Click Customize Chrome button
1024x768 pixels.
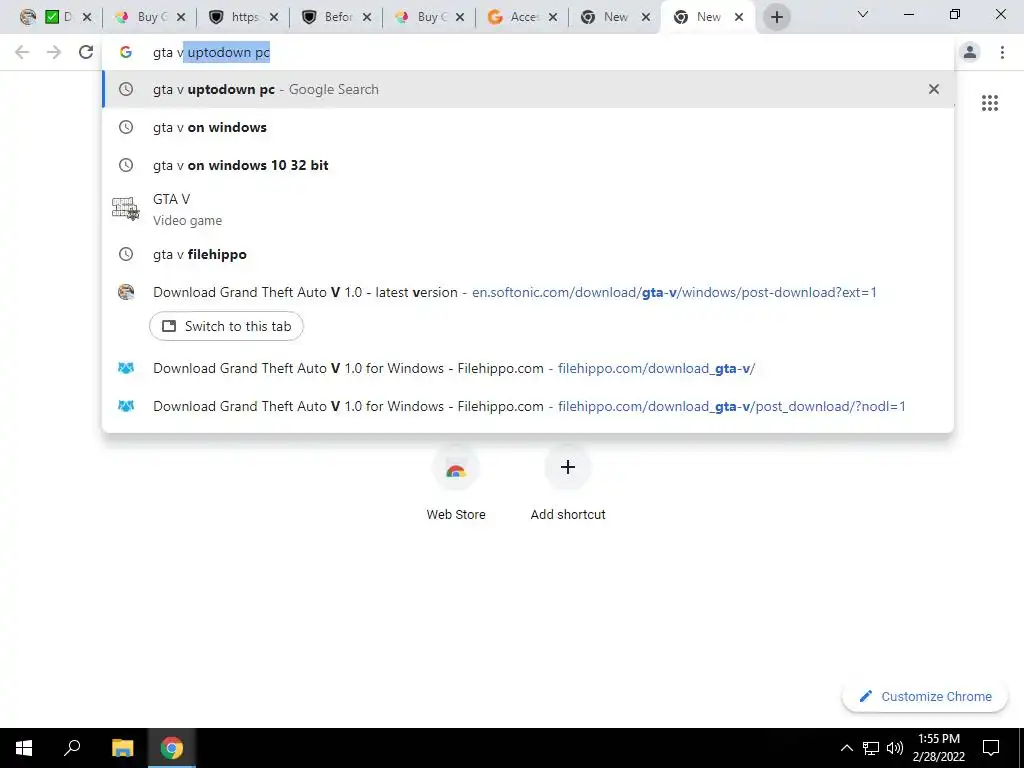925,697
